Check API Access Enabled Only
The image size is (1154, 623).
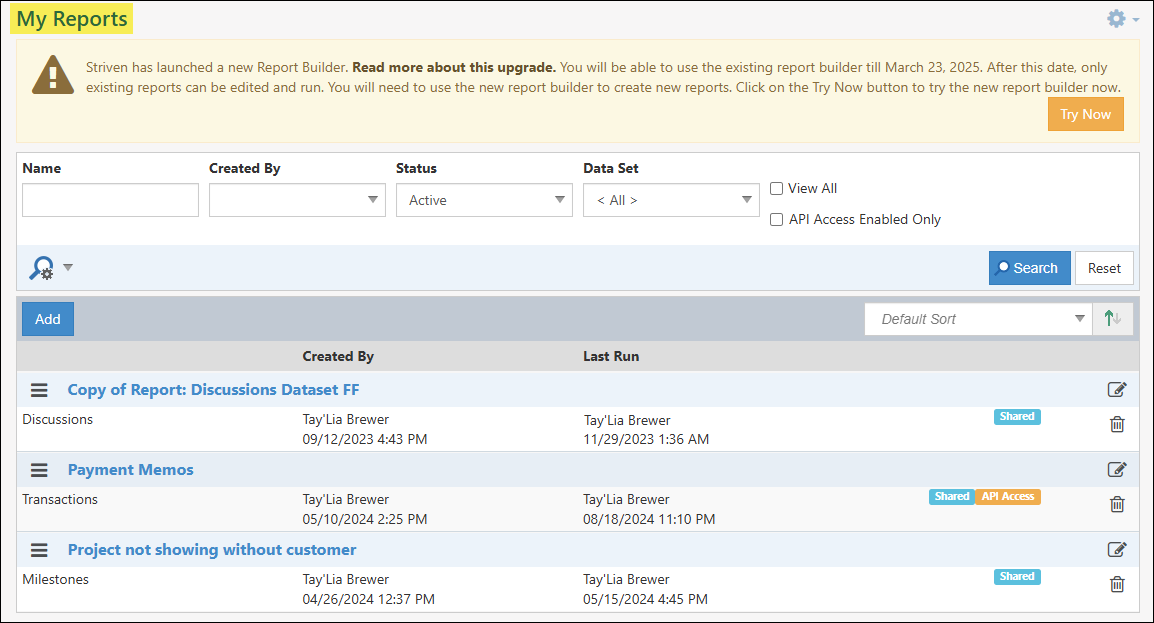point(776,219)
